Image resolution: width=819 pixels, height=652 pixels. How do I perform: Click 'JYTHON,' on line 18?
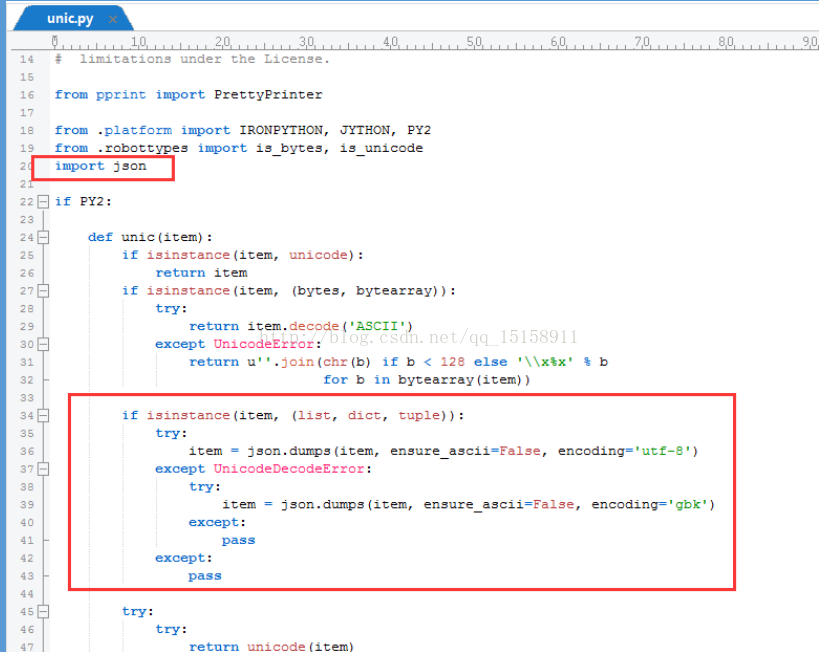pyautogui.click(x=368, y=130)
